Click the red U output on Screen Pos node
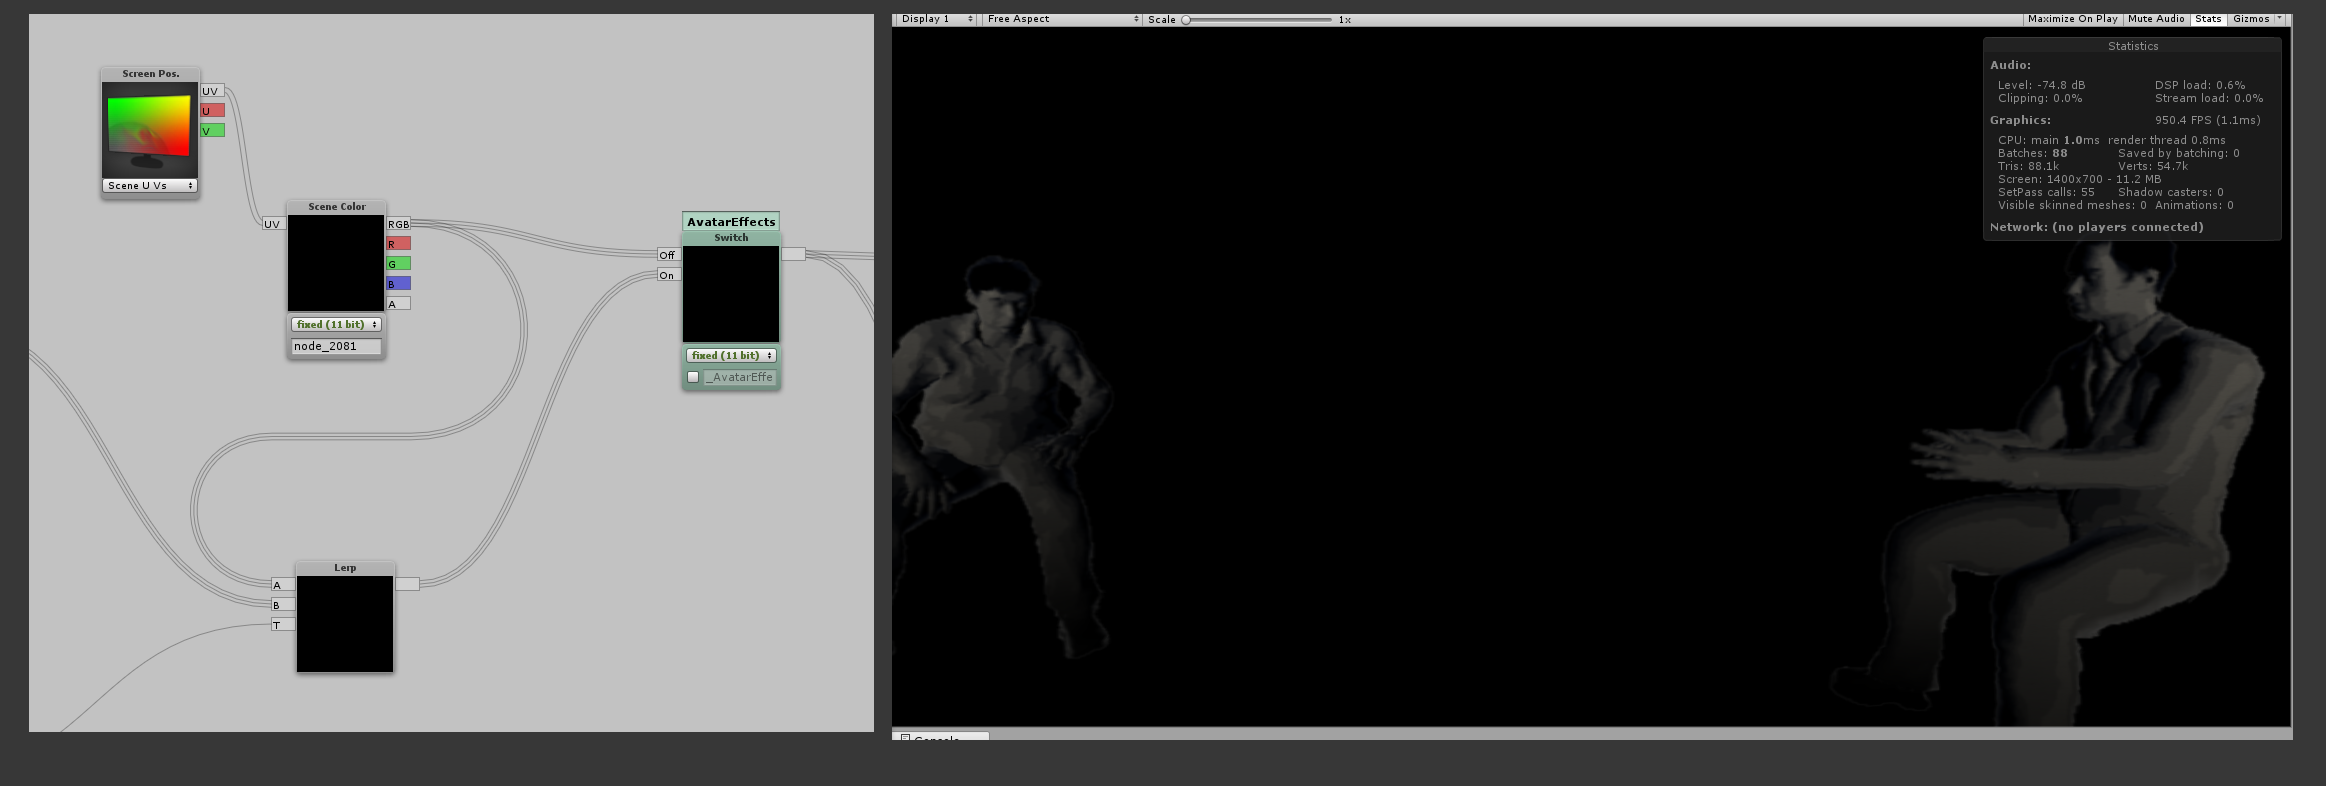This screenshot has width=2326, height=786. [212, 111]
